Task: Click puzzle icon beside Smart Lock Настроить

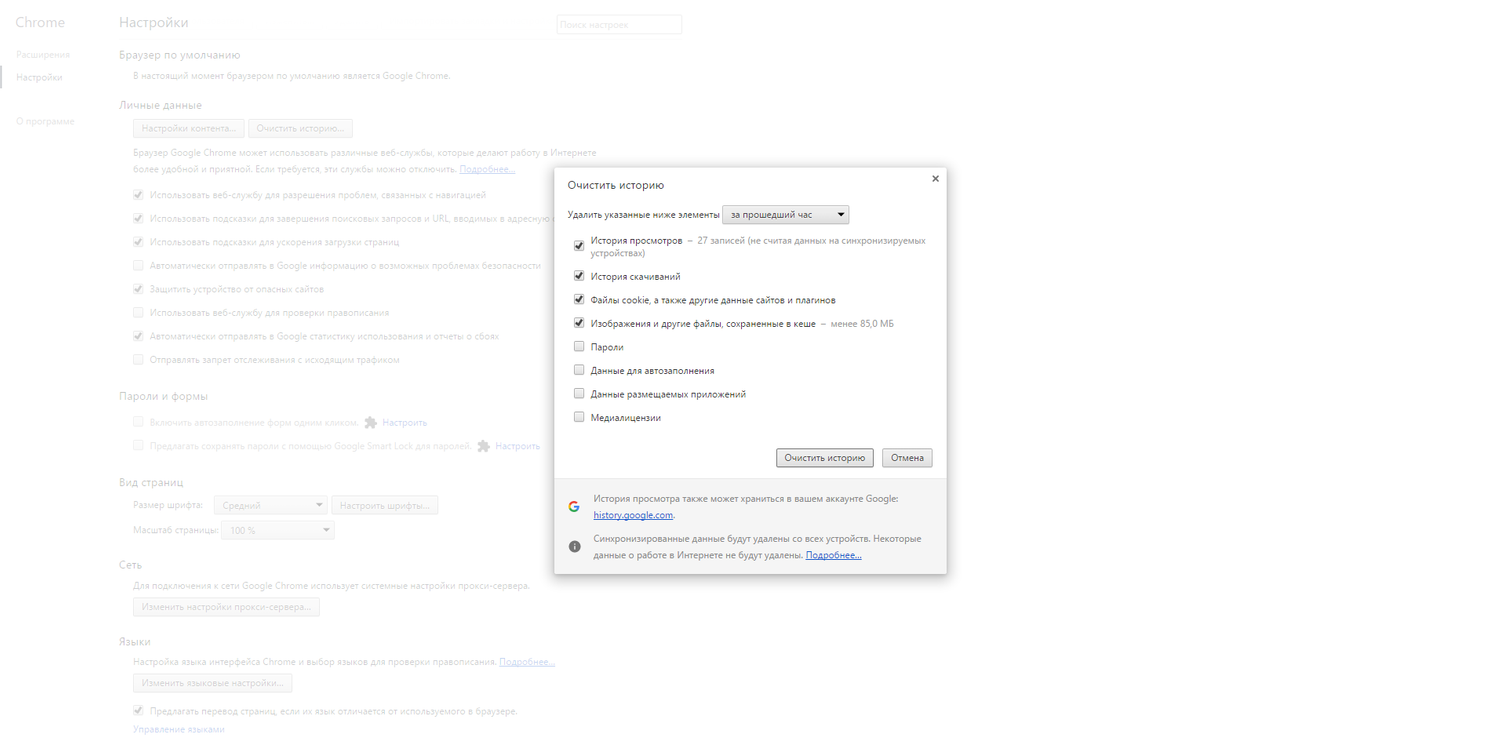Action: [484, 446]
